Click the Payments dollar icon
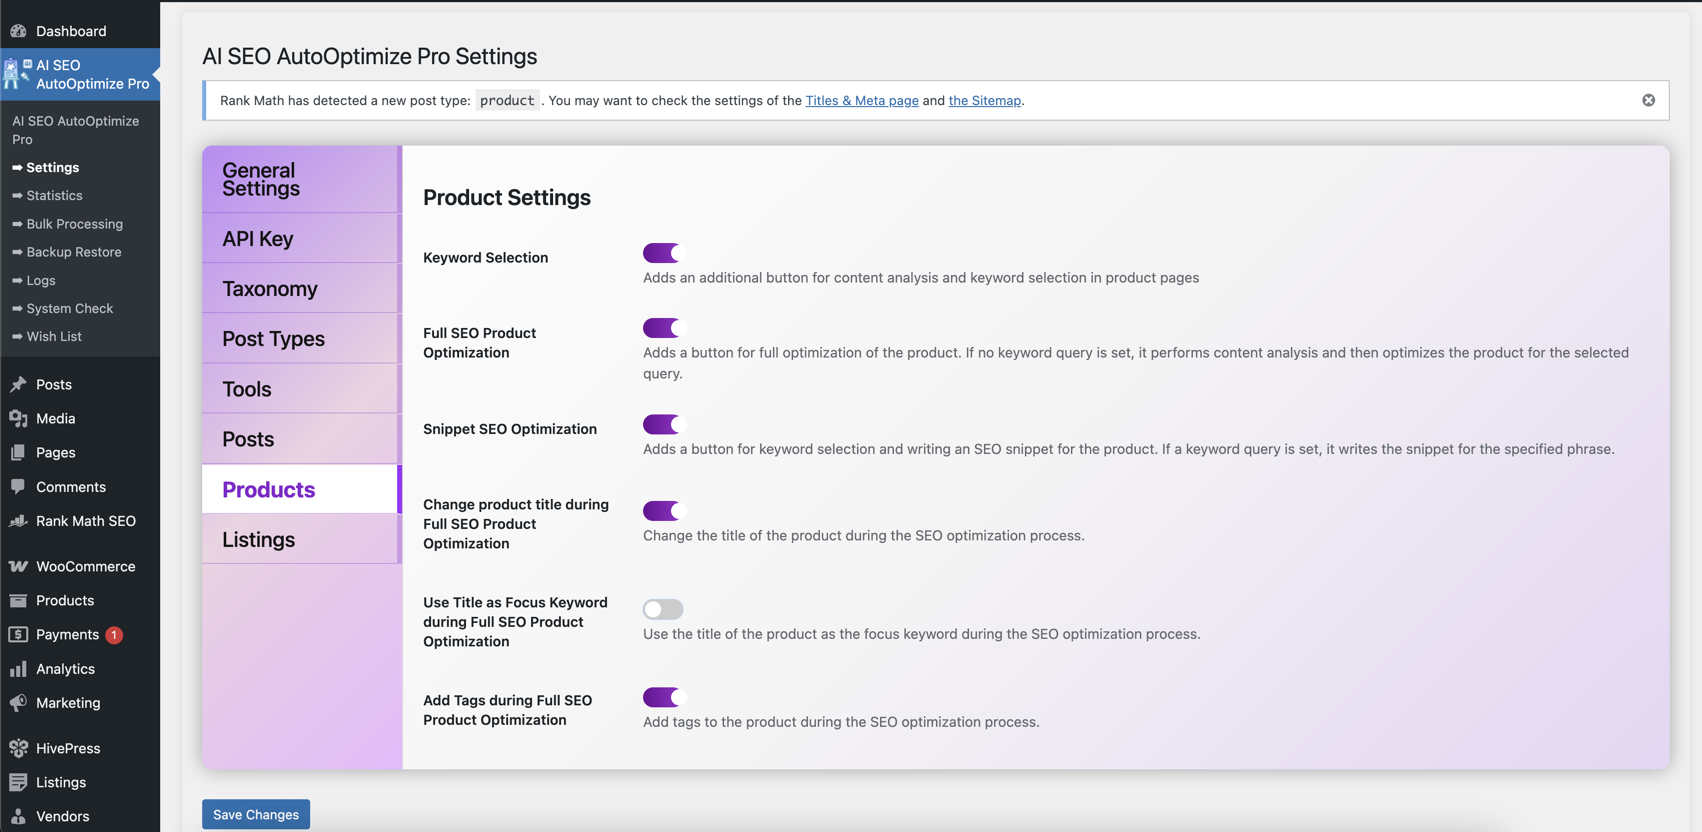This screenshot has width=1702, height=832. tap(18, 634)
